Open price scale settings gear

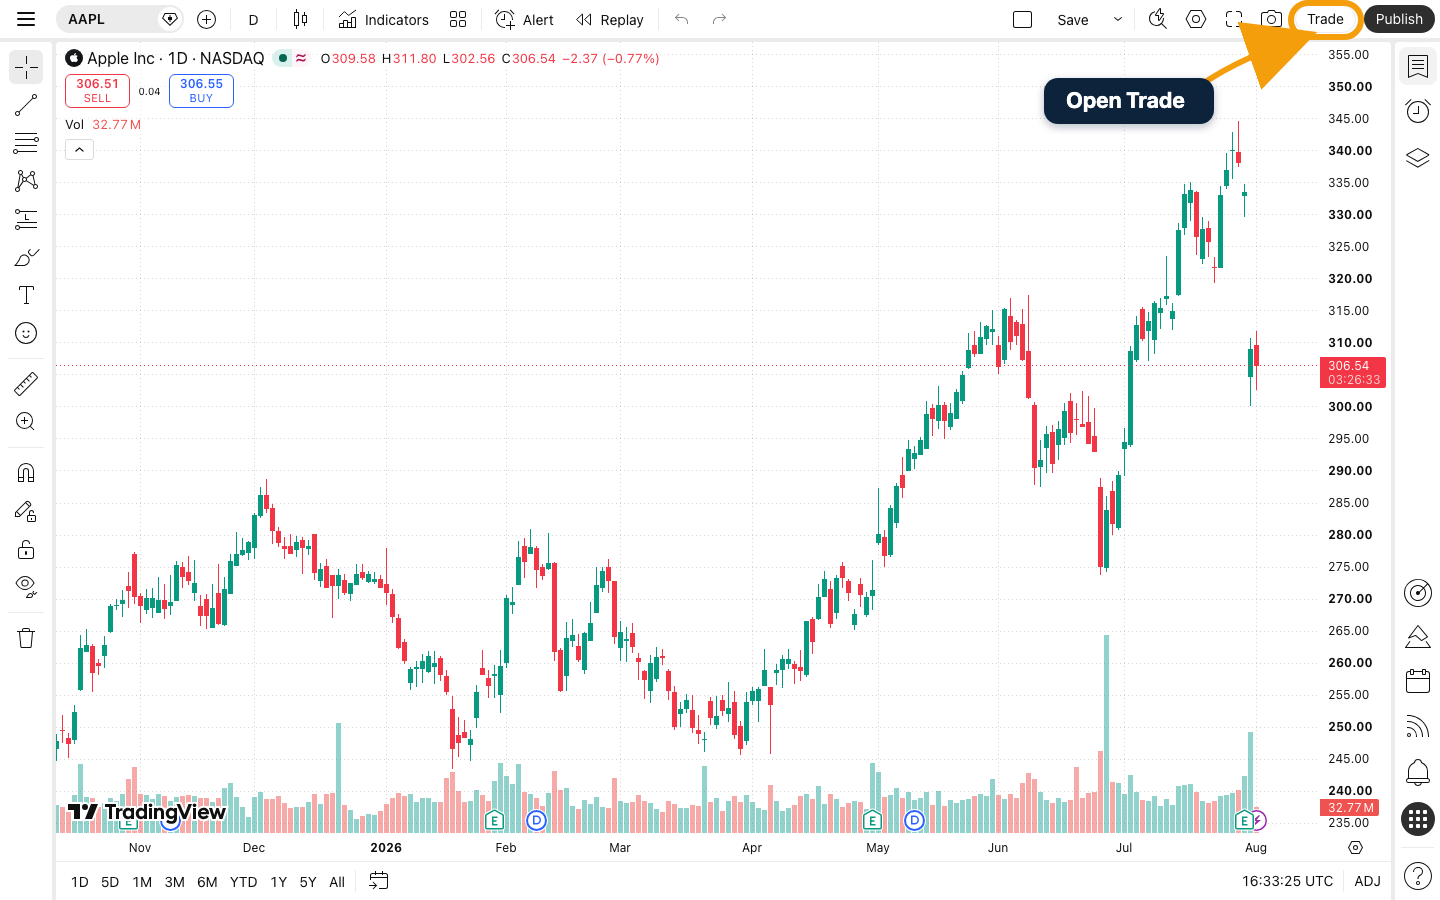(x=1355, y=847)
